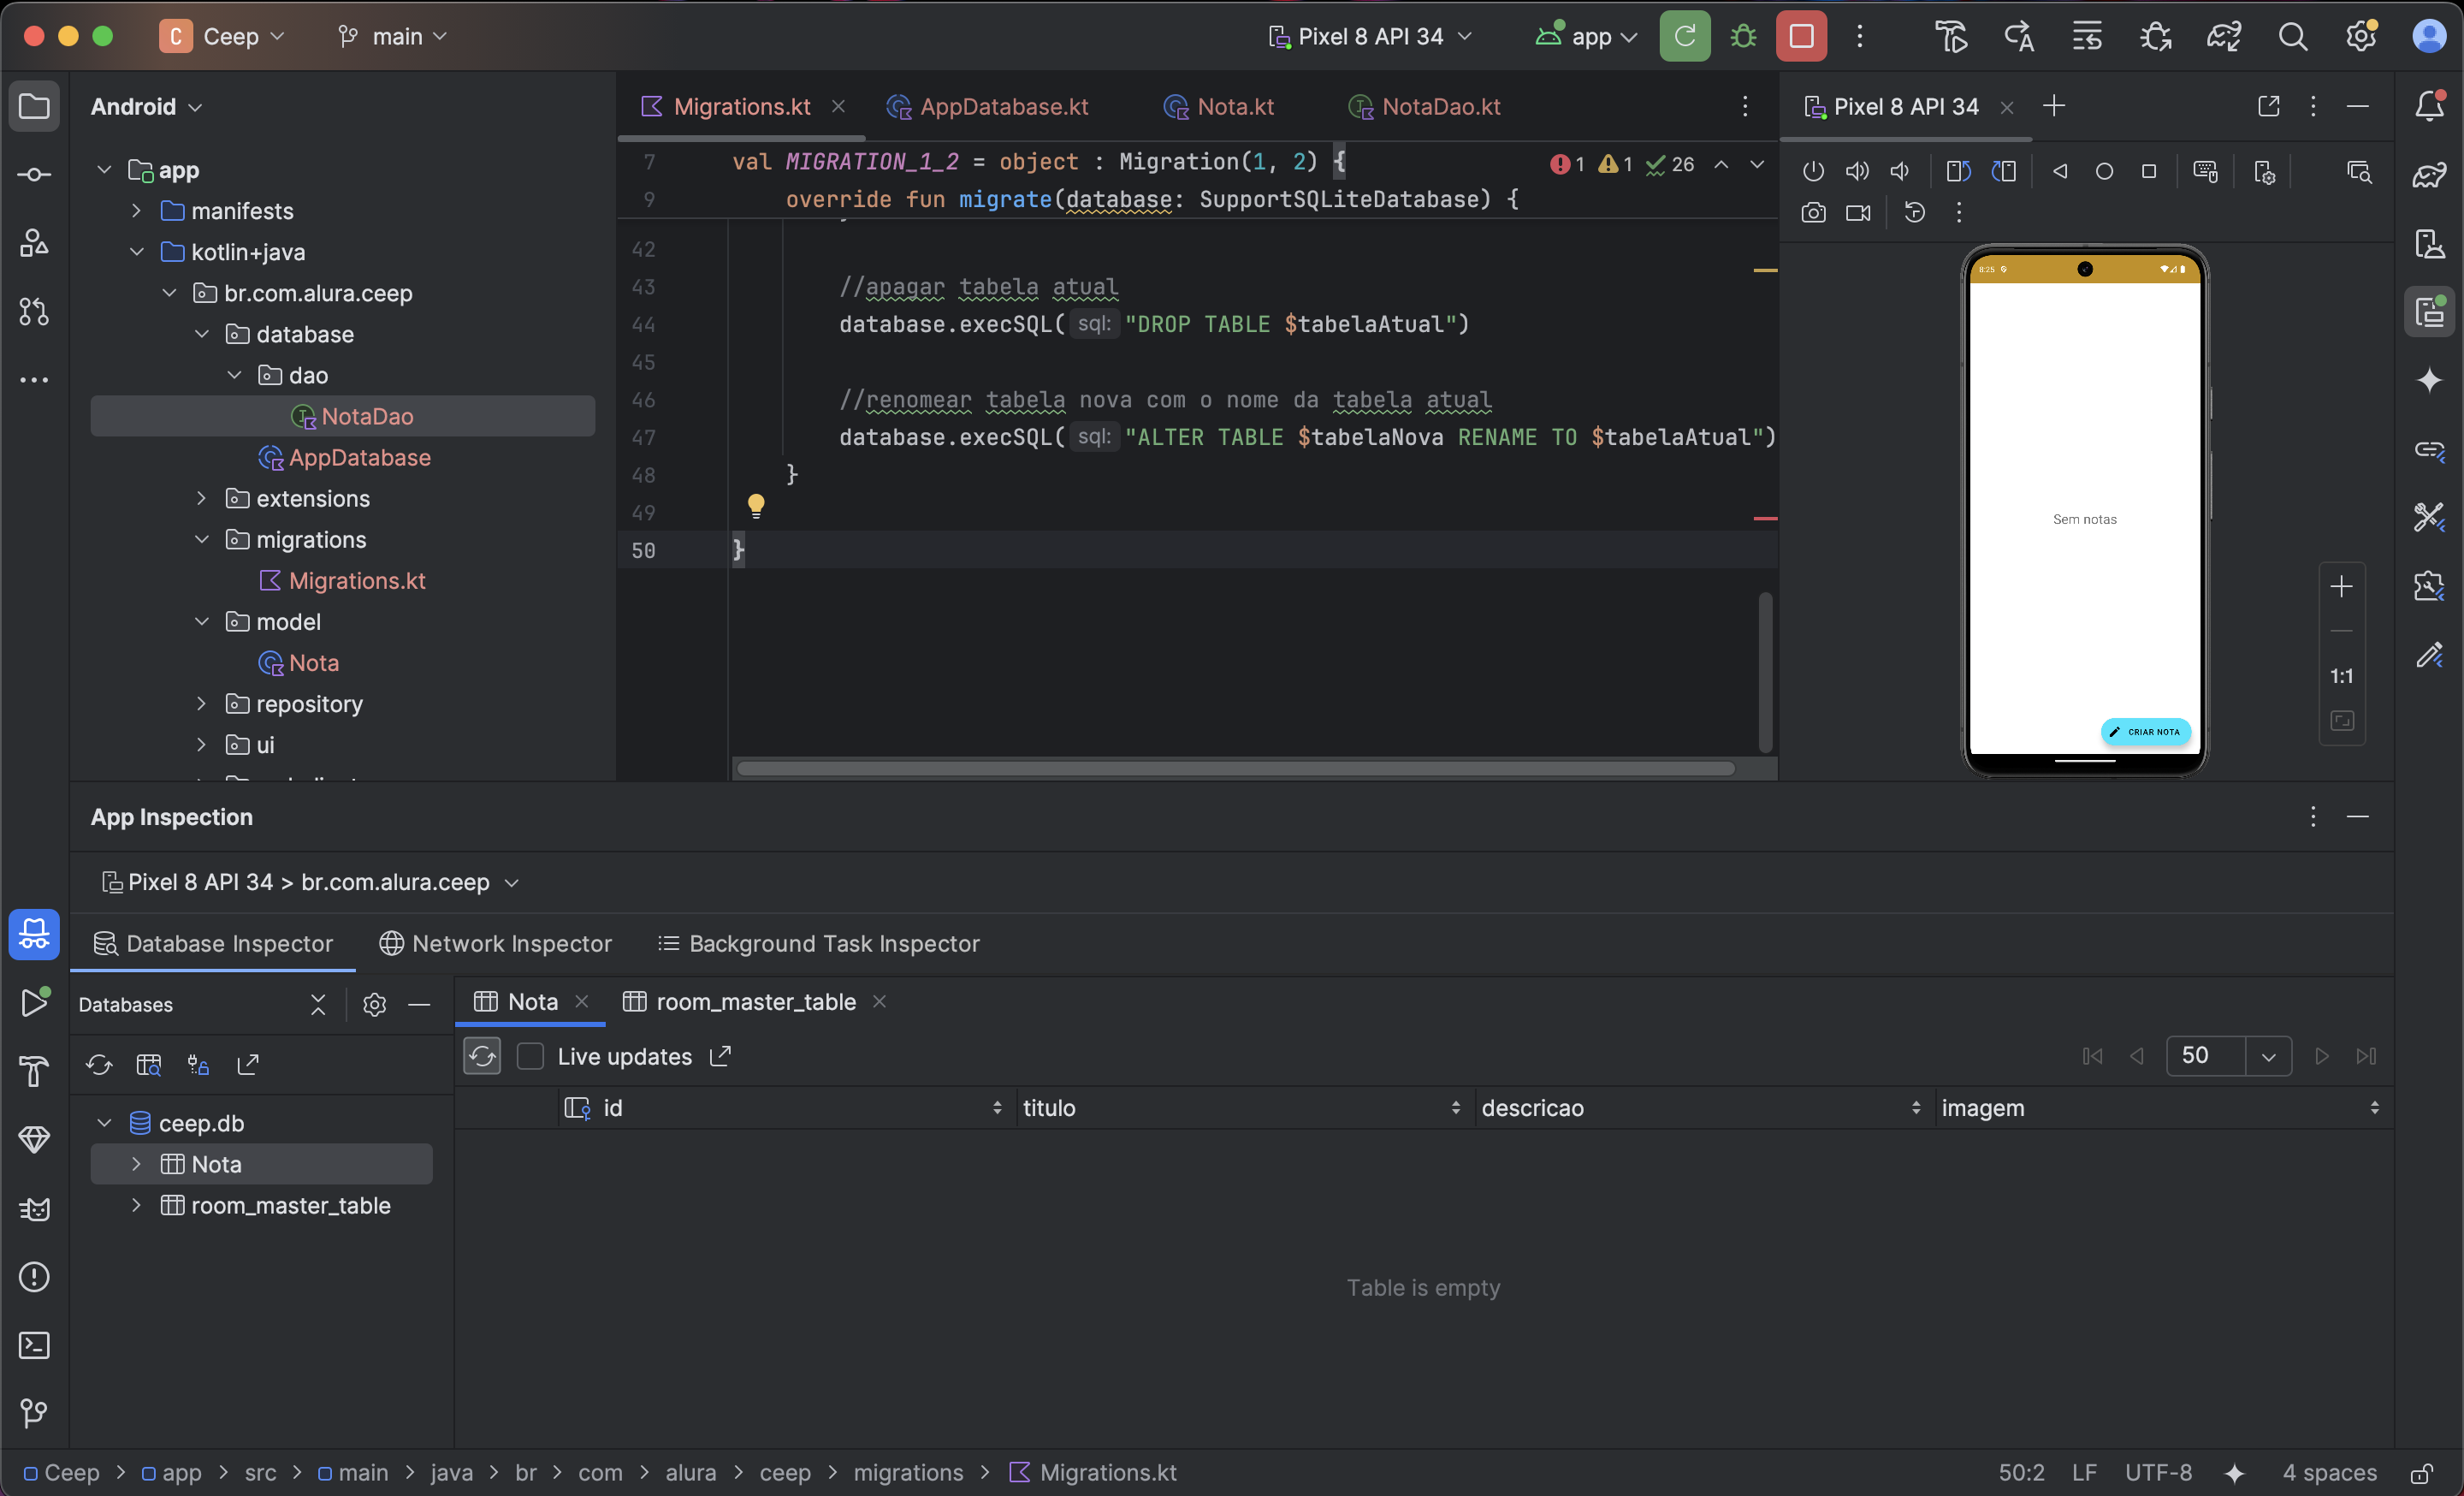Open the Gemini sparkle tool window
Image resolution: width=2464 pixels, height=1496 pixels.
(2429, 380)
